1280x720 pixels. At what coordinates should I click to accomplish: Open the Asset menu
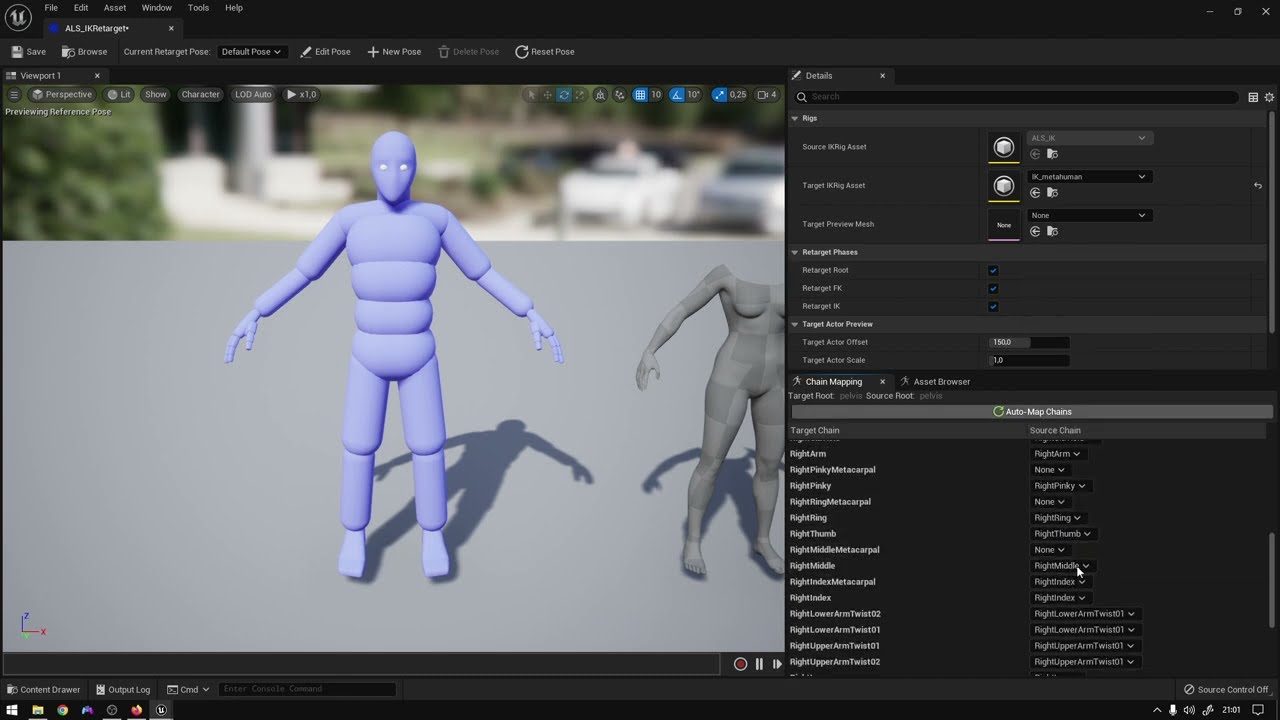click(x=115, y=8)
